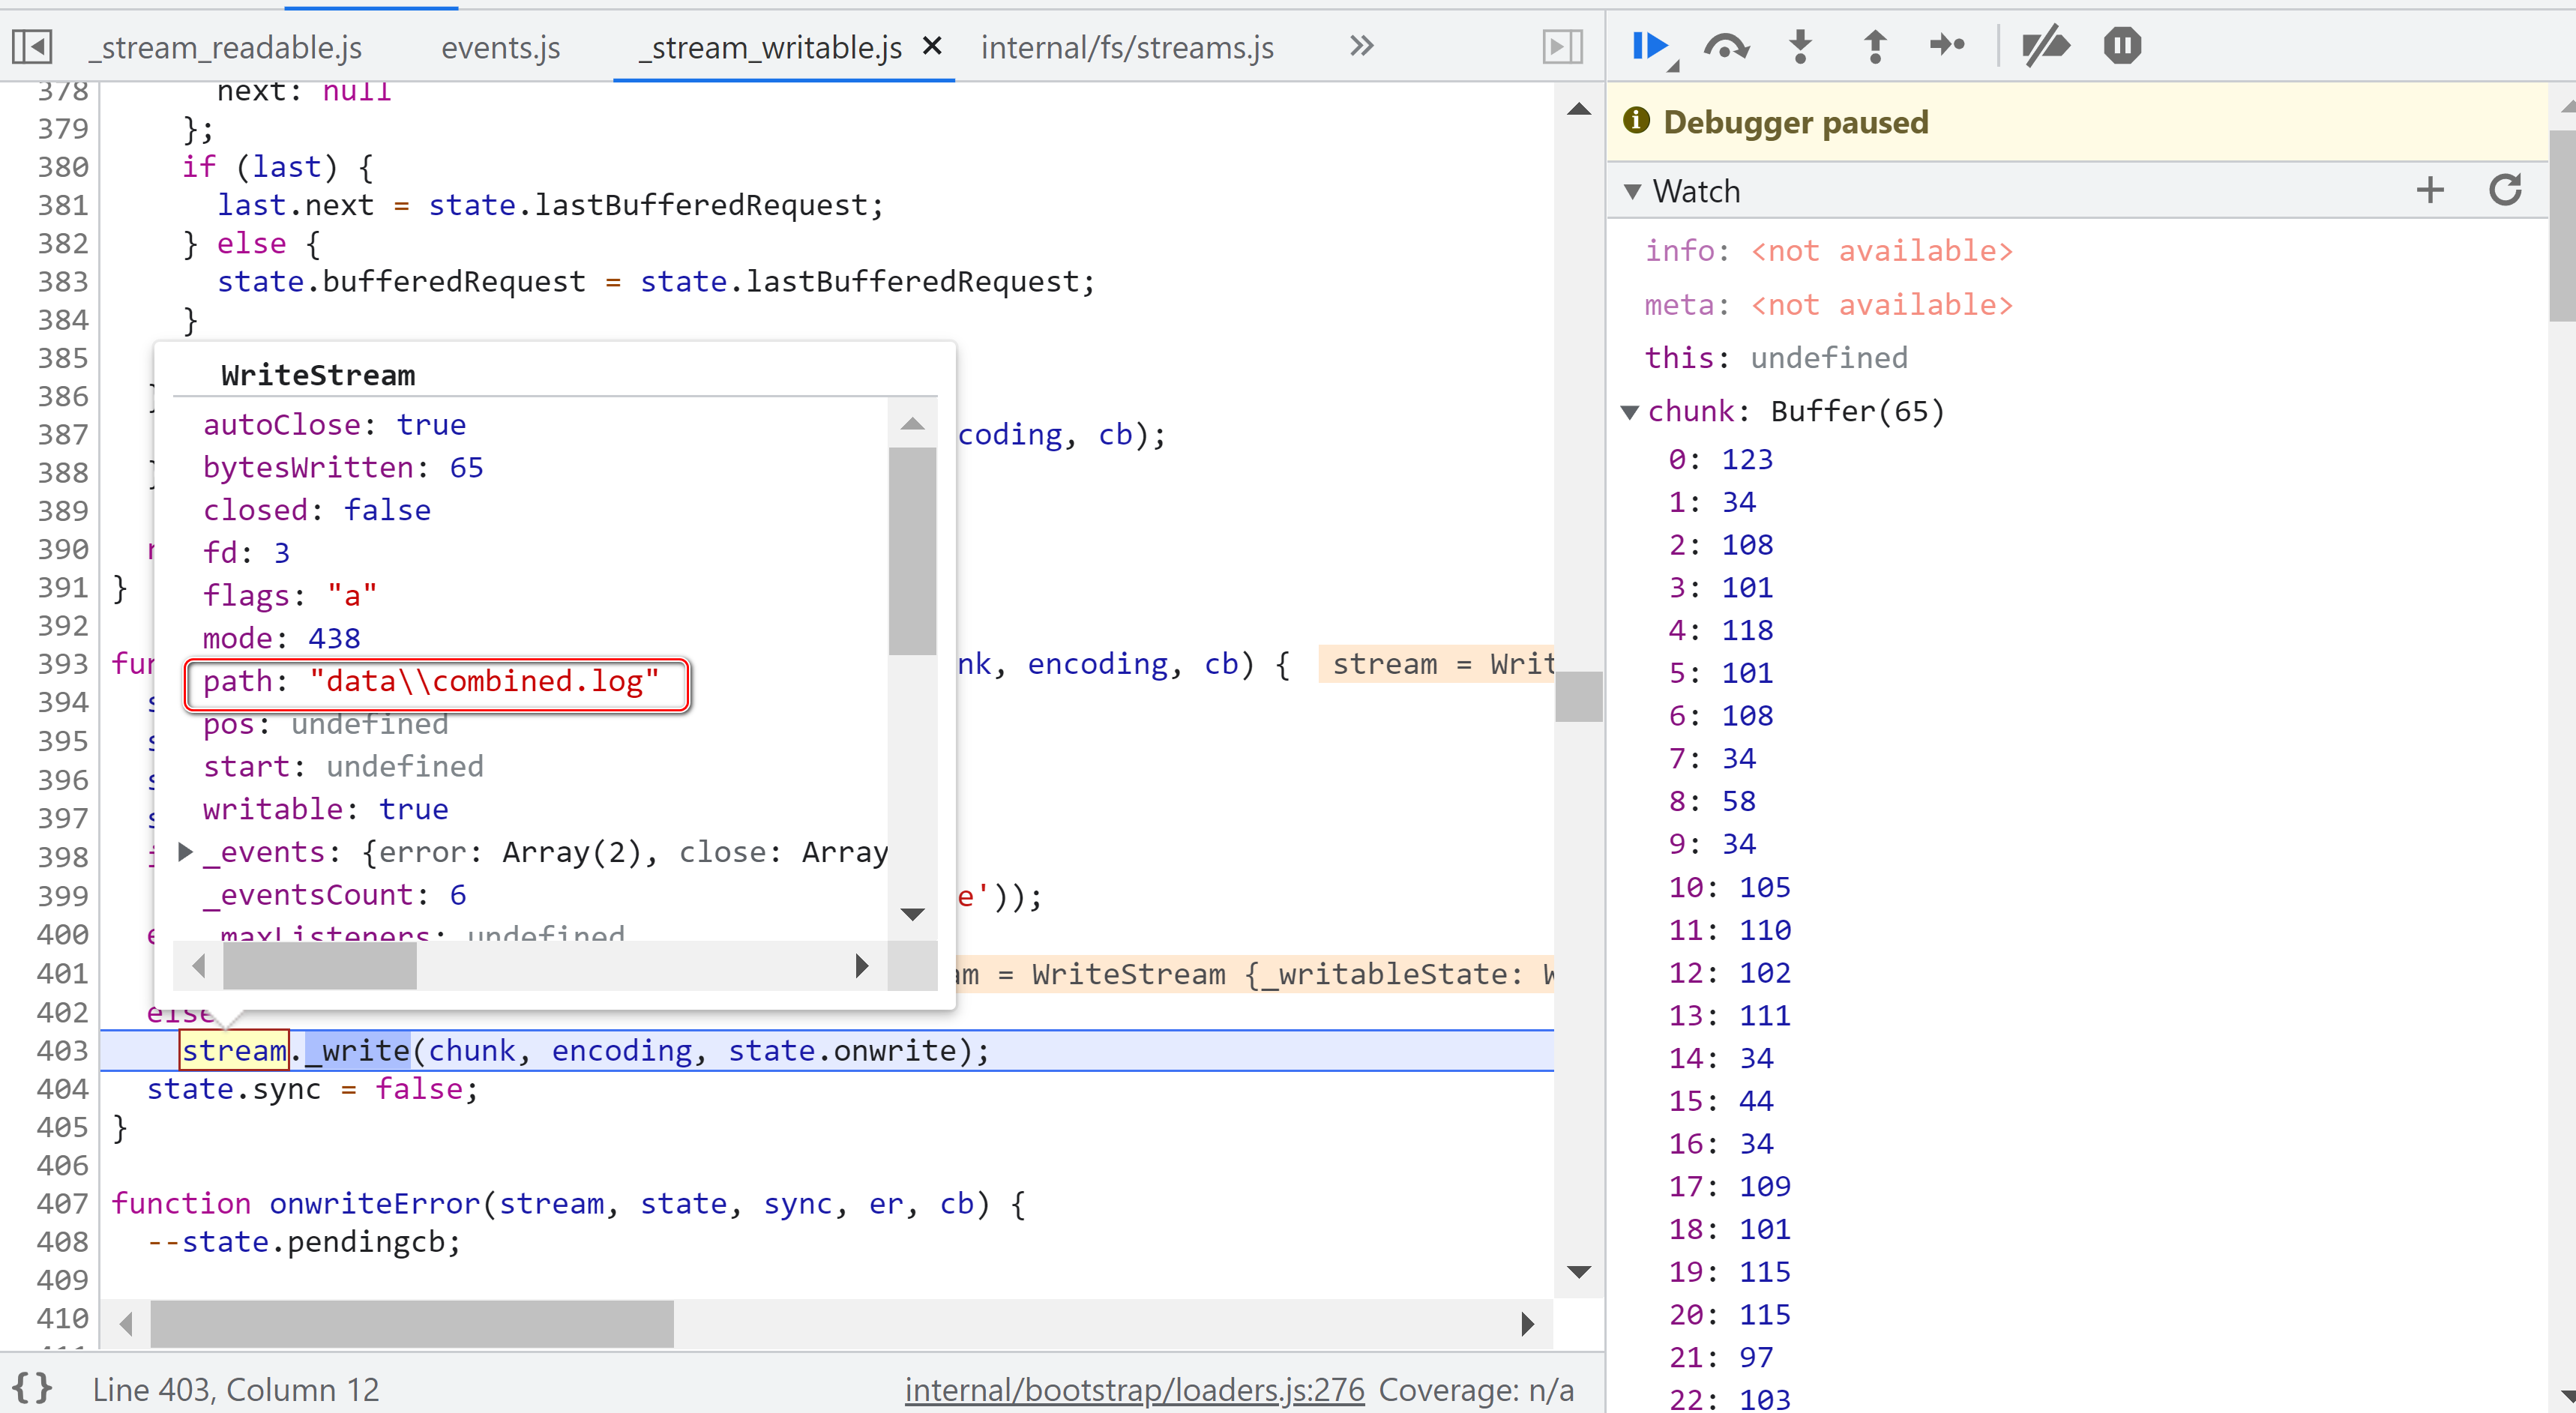Hide the debugger sidebar pane
Image resolution: width=2576 pixels, height=1413 pixels.
1561,46
